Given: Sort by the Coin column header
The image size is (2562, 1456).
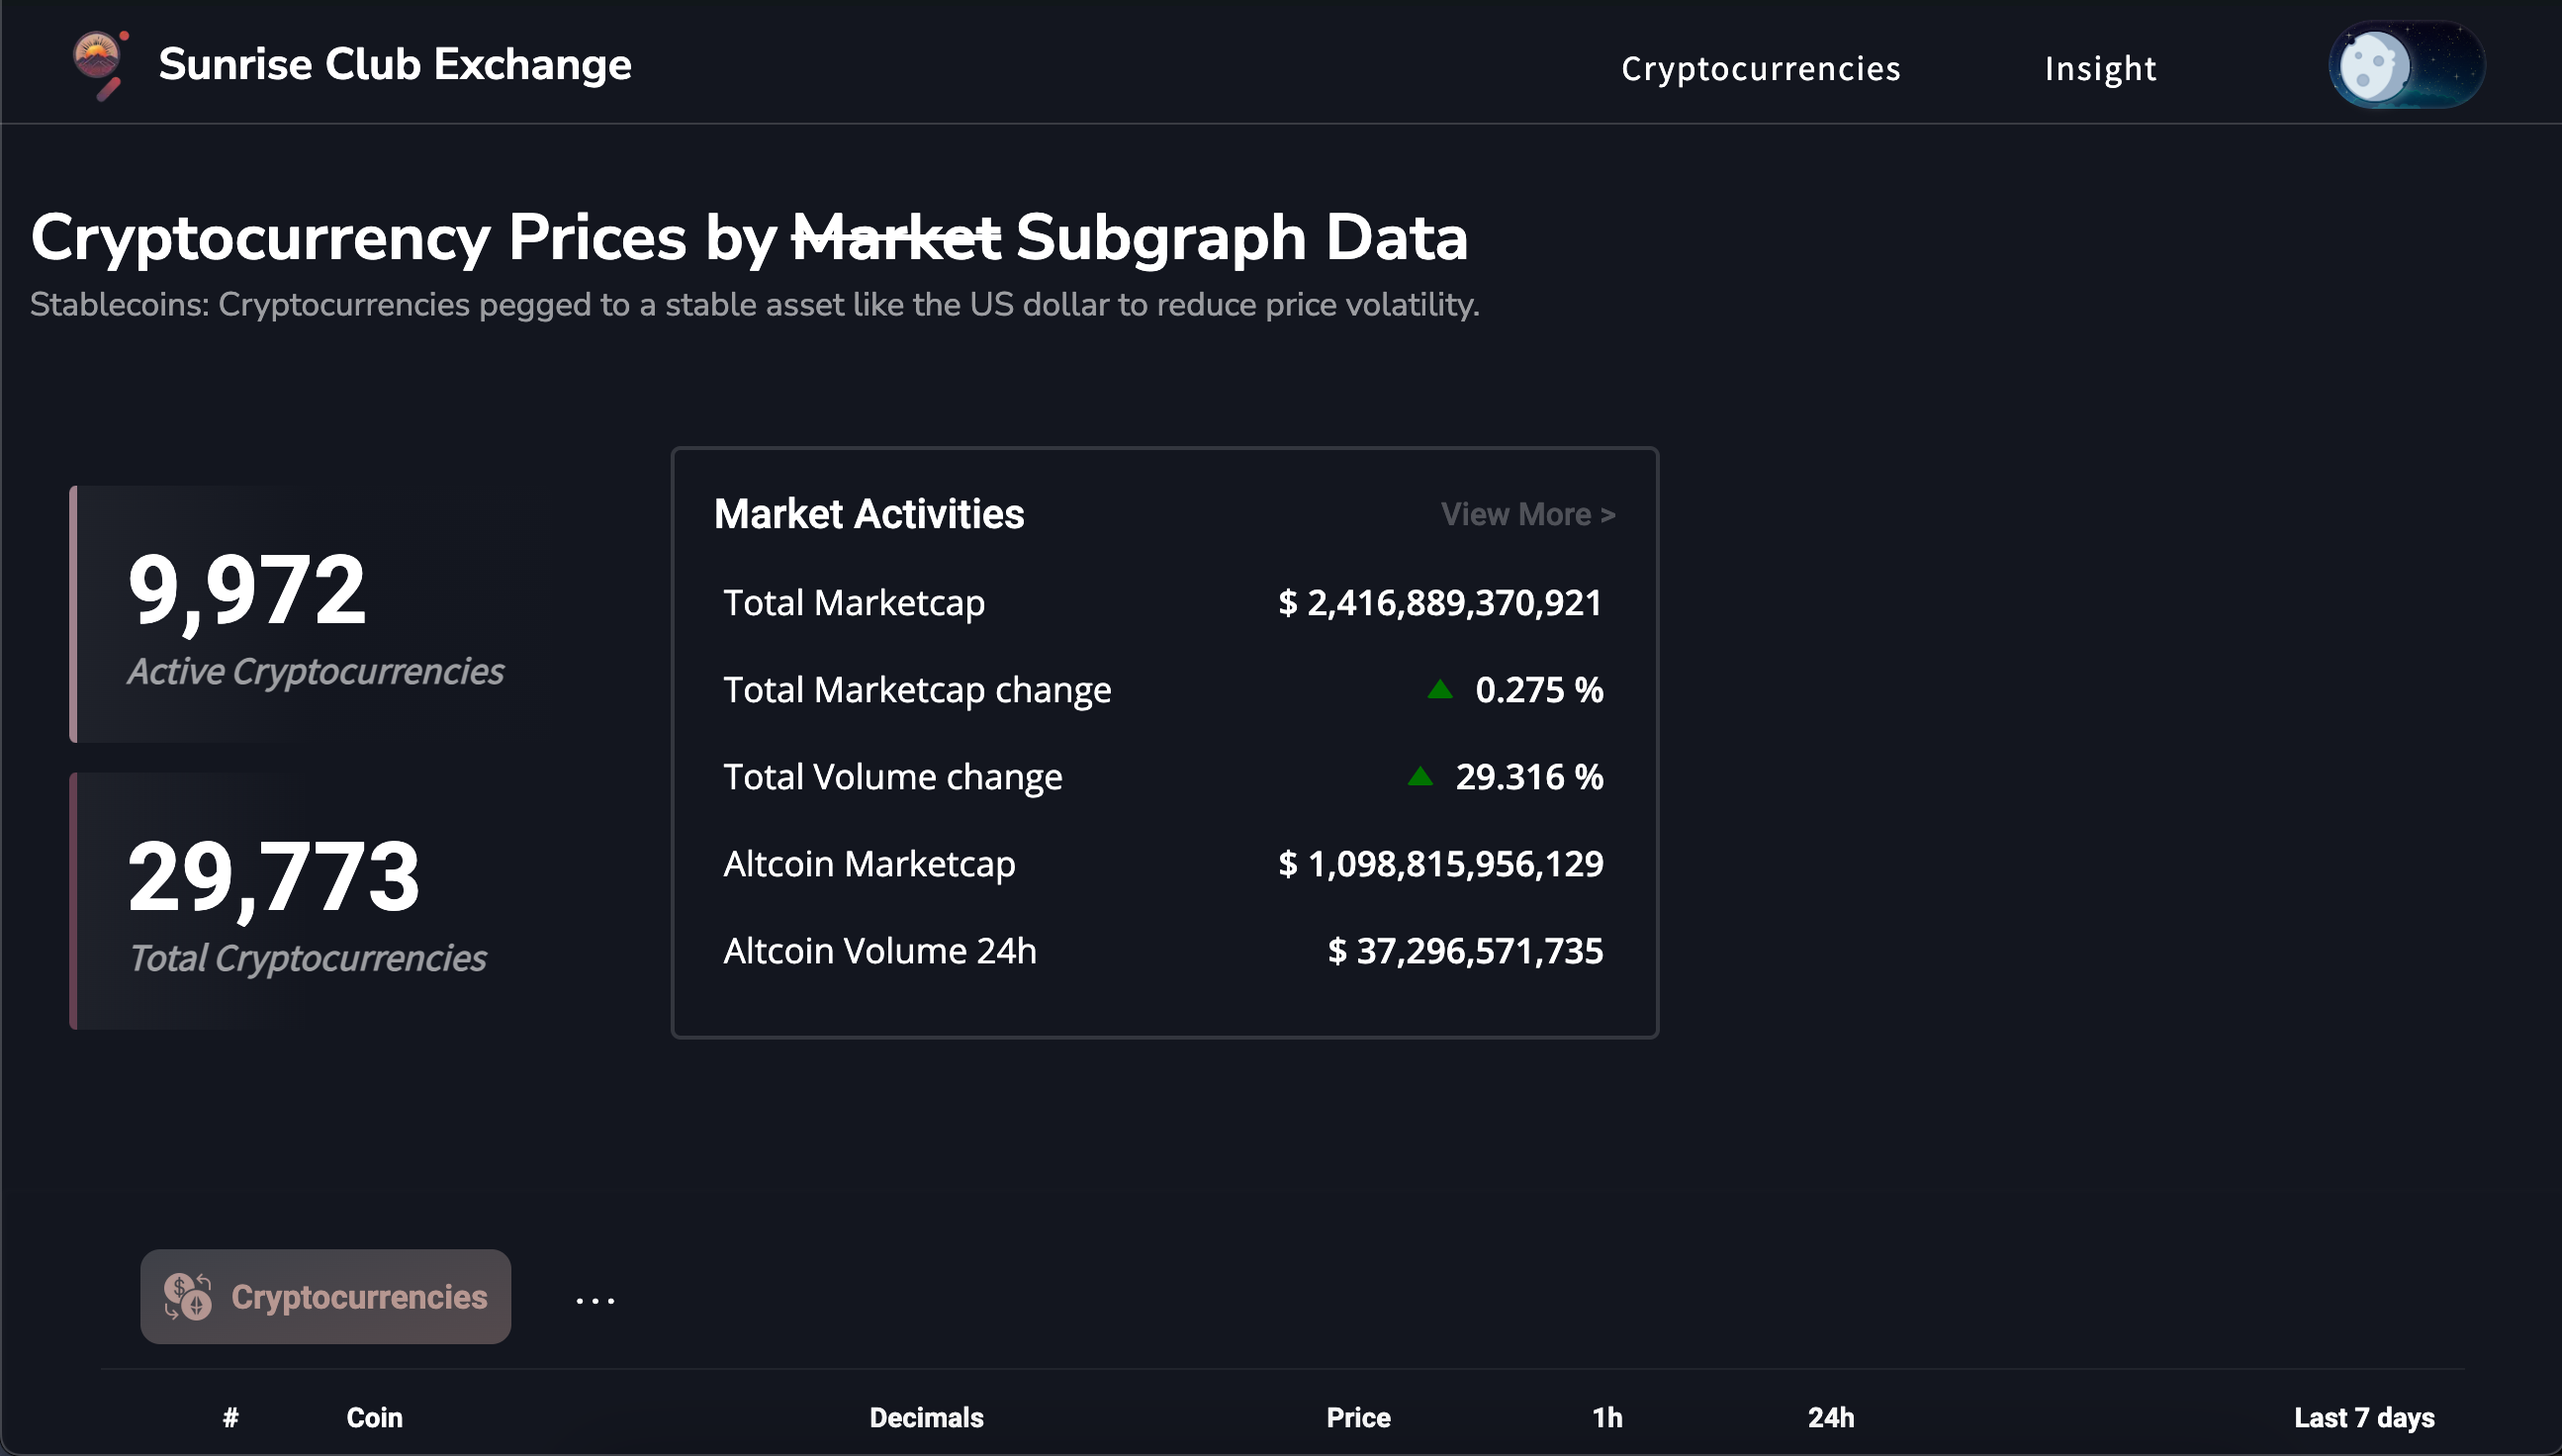Looking at the screenshot, I should [374, 1417].
